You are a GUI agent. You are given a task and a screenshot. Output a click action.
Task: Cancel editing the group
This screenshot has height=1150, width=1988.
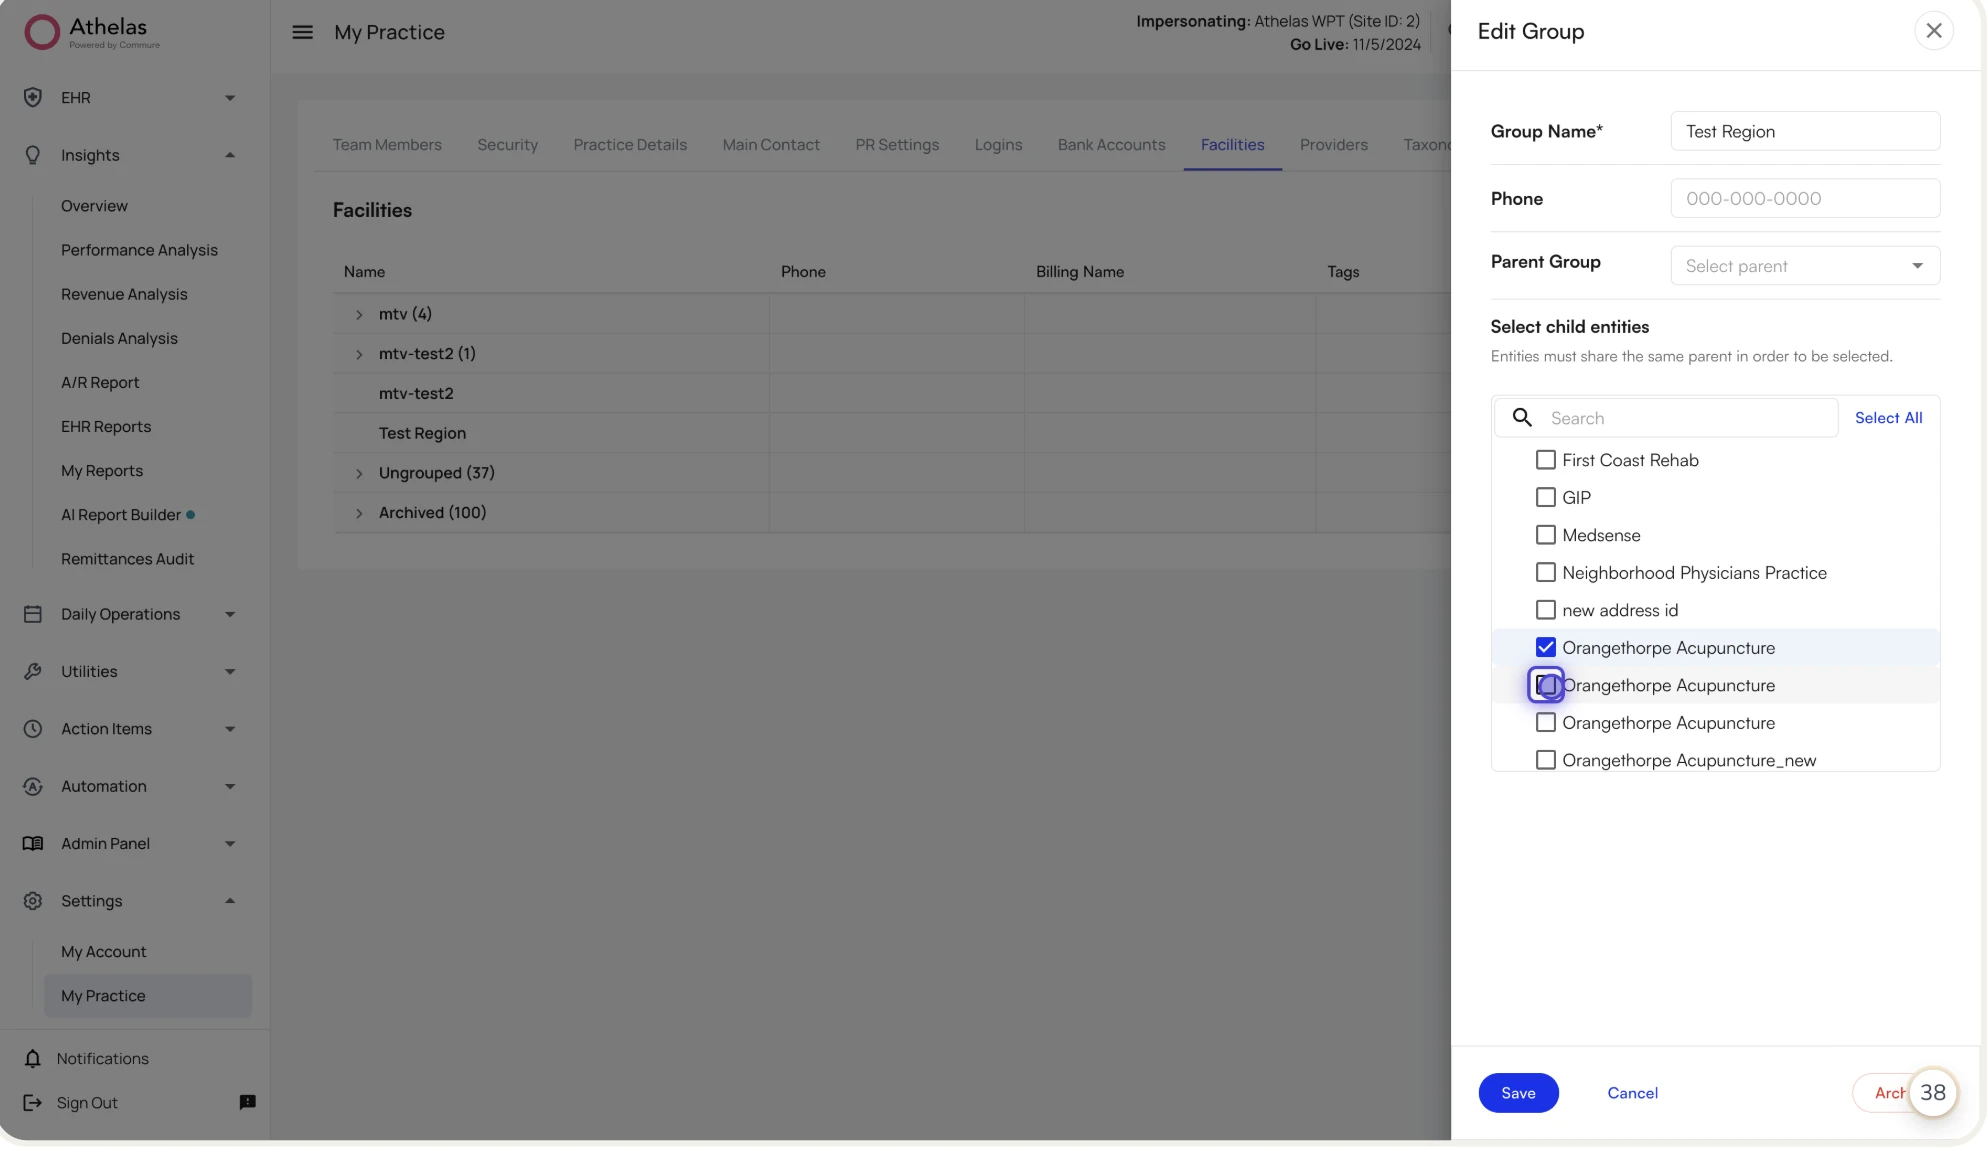pos(1632,1093)
